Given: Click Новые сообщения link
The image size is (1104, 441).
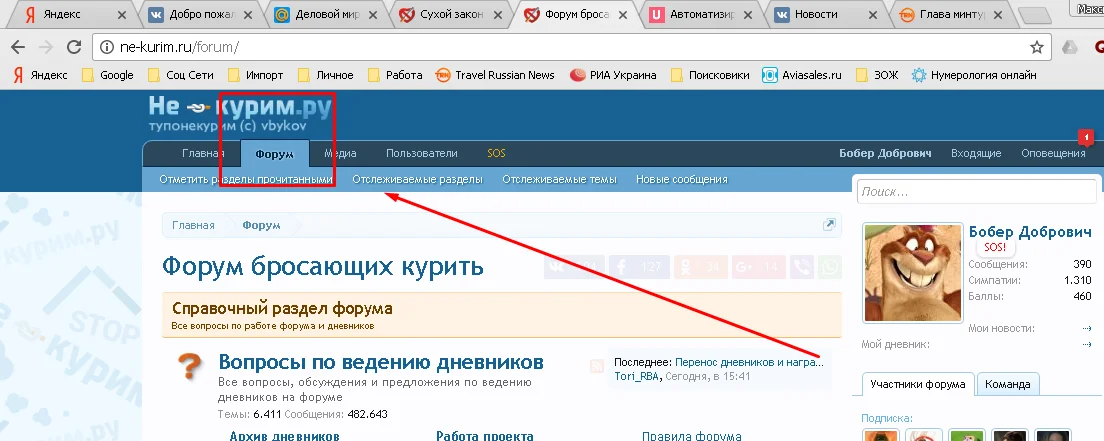Looking at the screenshot, I should (x=682, y=180).
